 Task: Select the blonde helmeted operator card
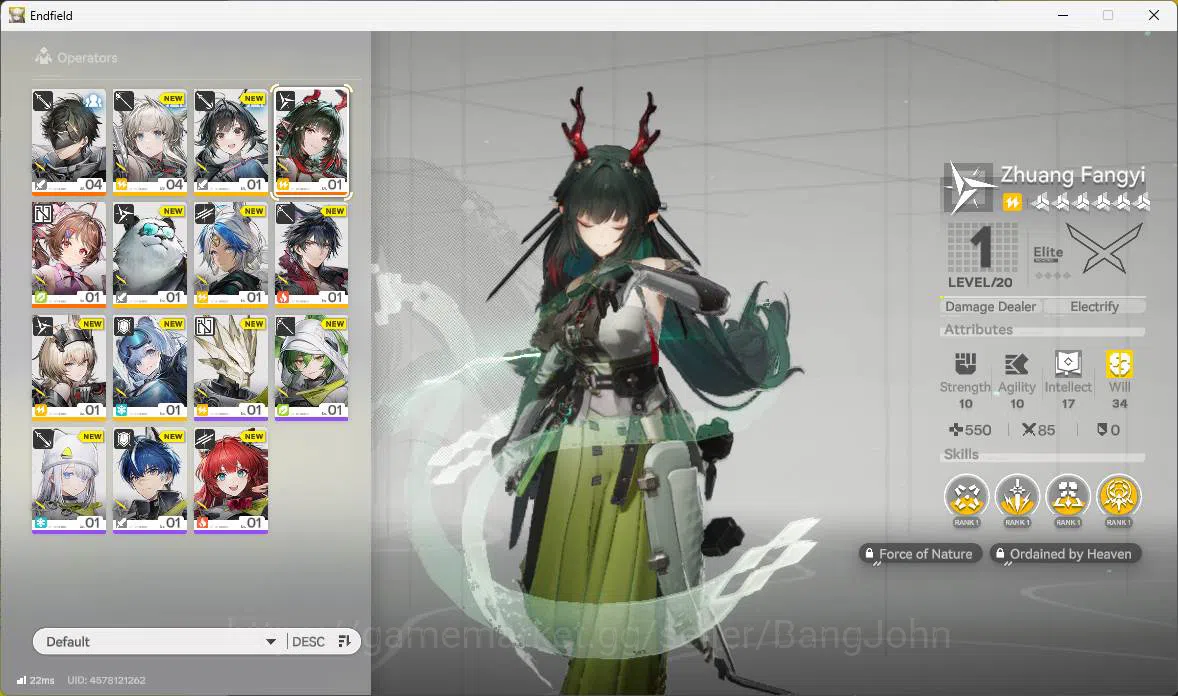(x=69, y=368)
